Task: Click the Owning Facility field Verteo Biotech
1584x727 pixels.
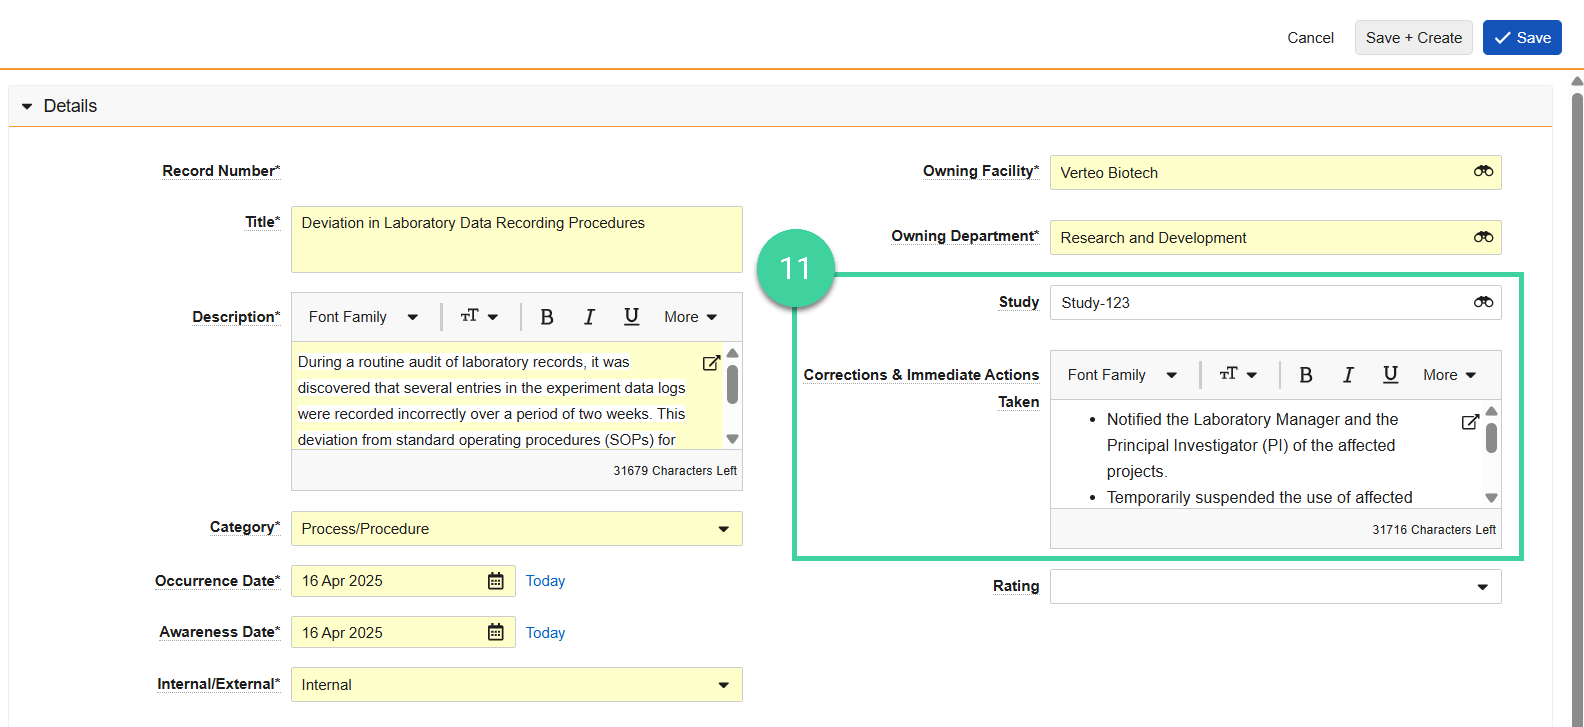Action: (x=1276, y=172)
